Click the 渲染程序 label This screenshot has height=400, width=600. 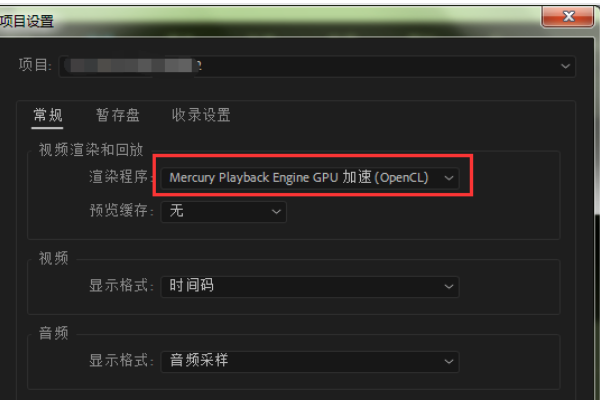121,177
